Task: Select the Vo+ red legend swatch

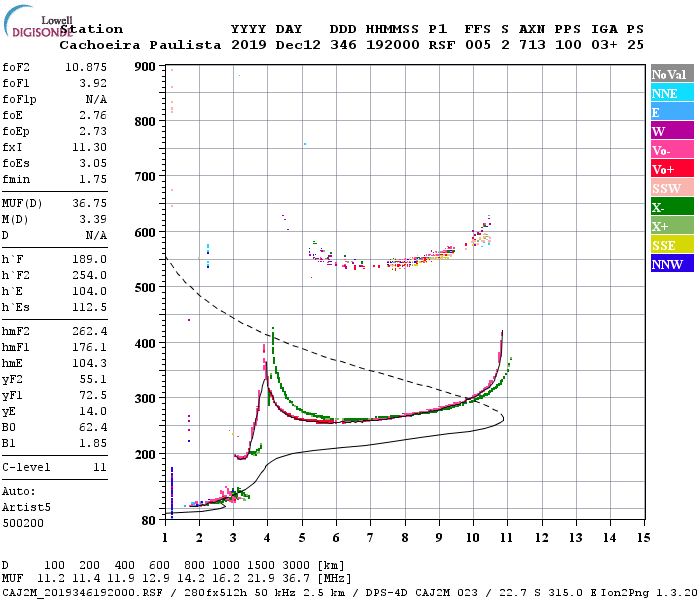Action: coord(672,169)
